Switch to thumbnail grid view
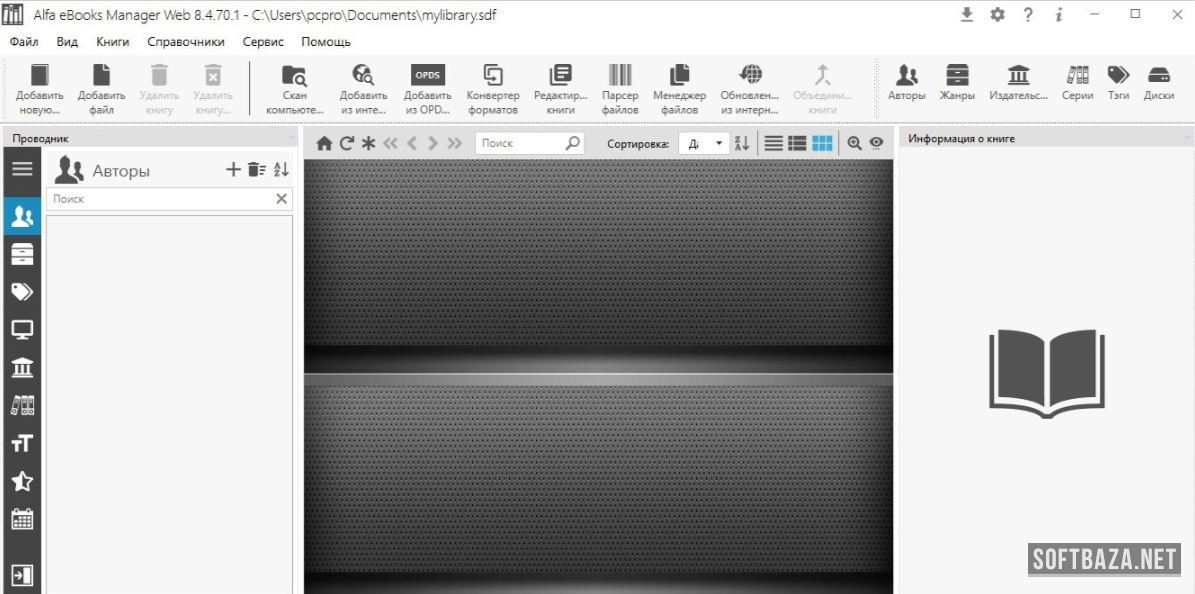 (822, 143)
